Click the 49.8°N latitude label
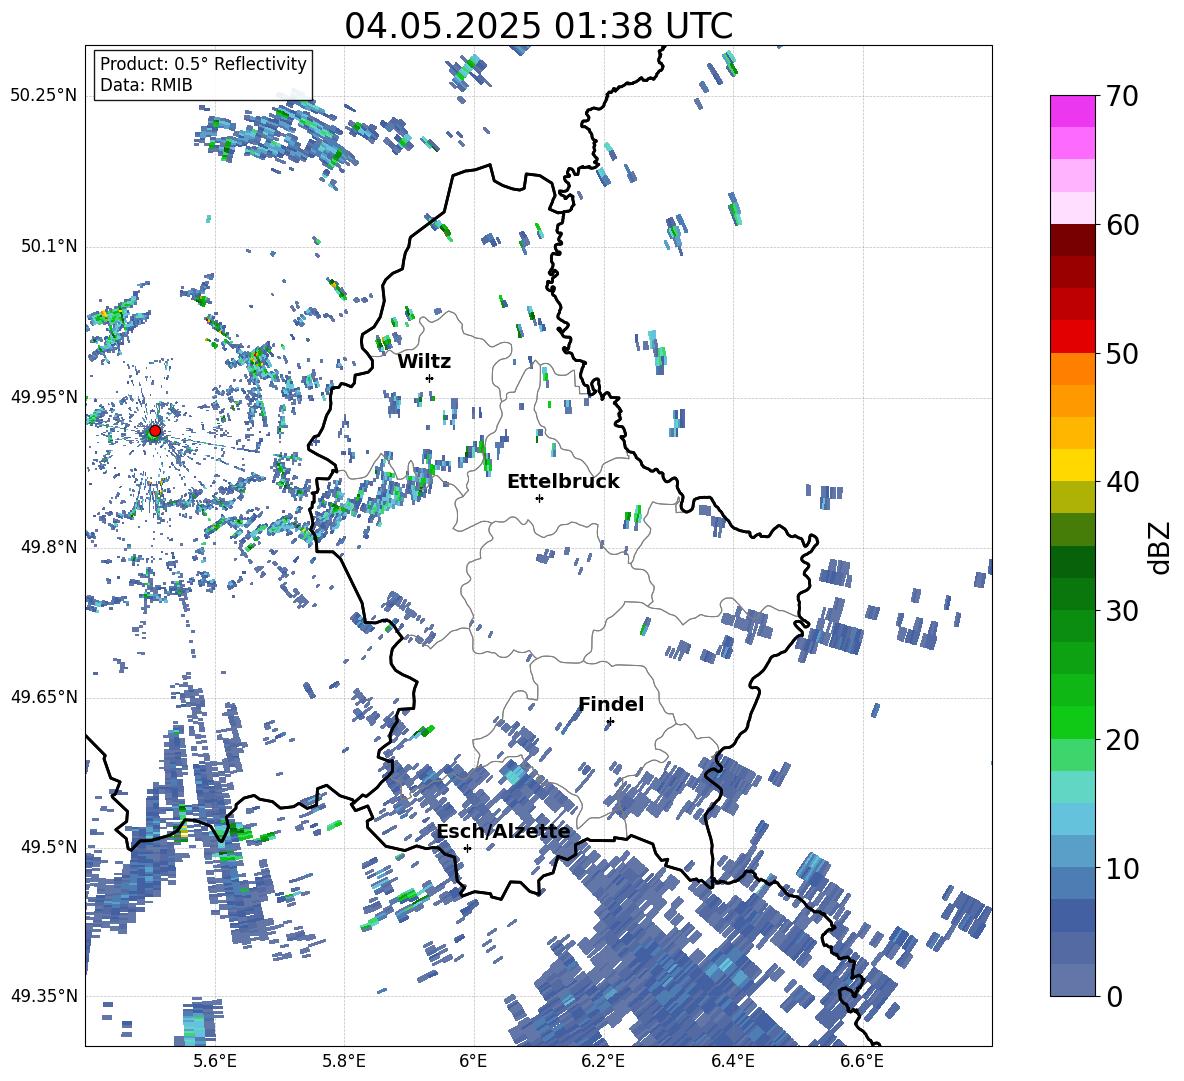 tap(49, 547)
